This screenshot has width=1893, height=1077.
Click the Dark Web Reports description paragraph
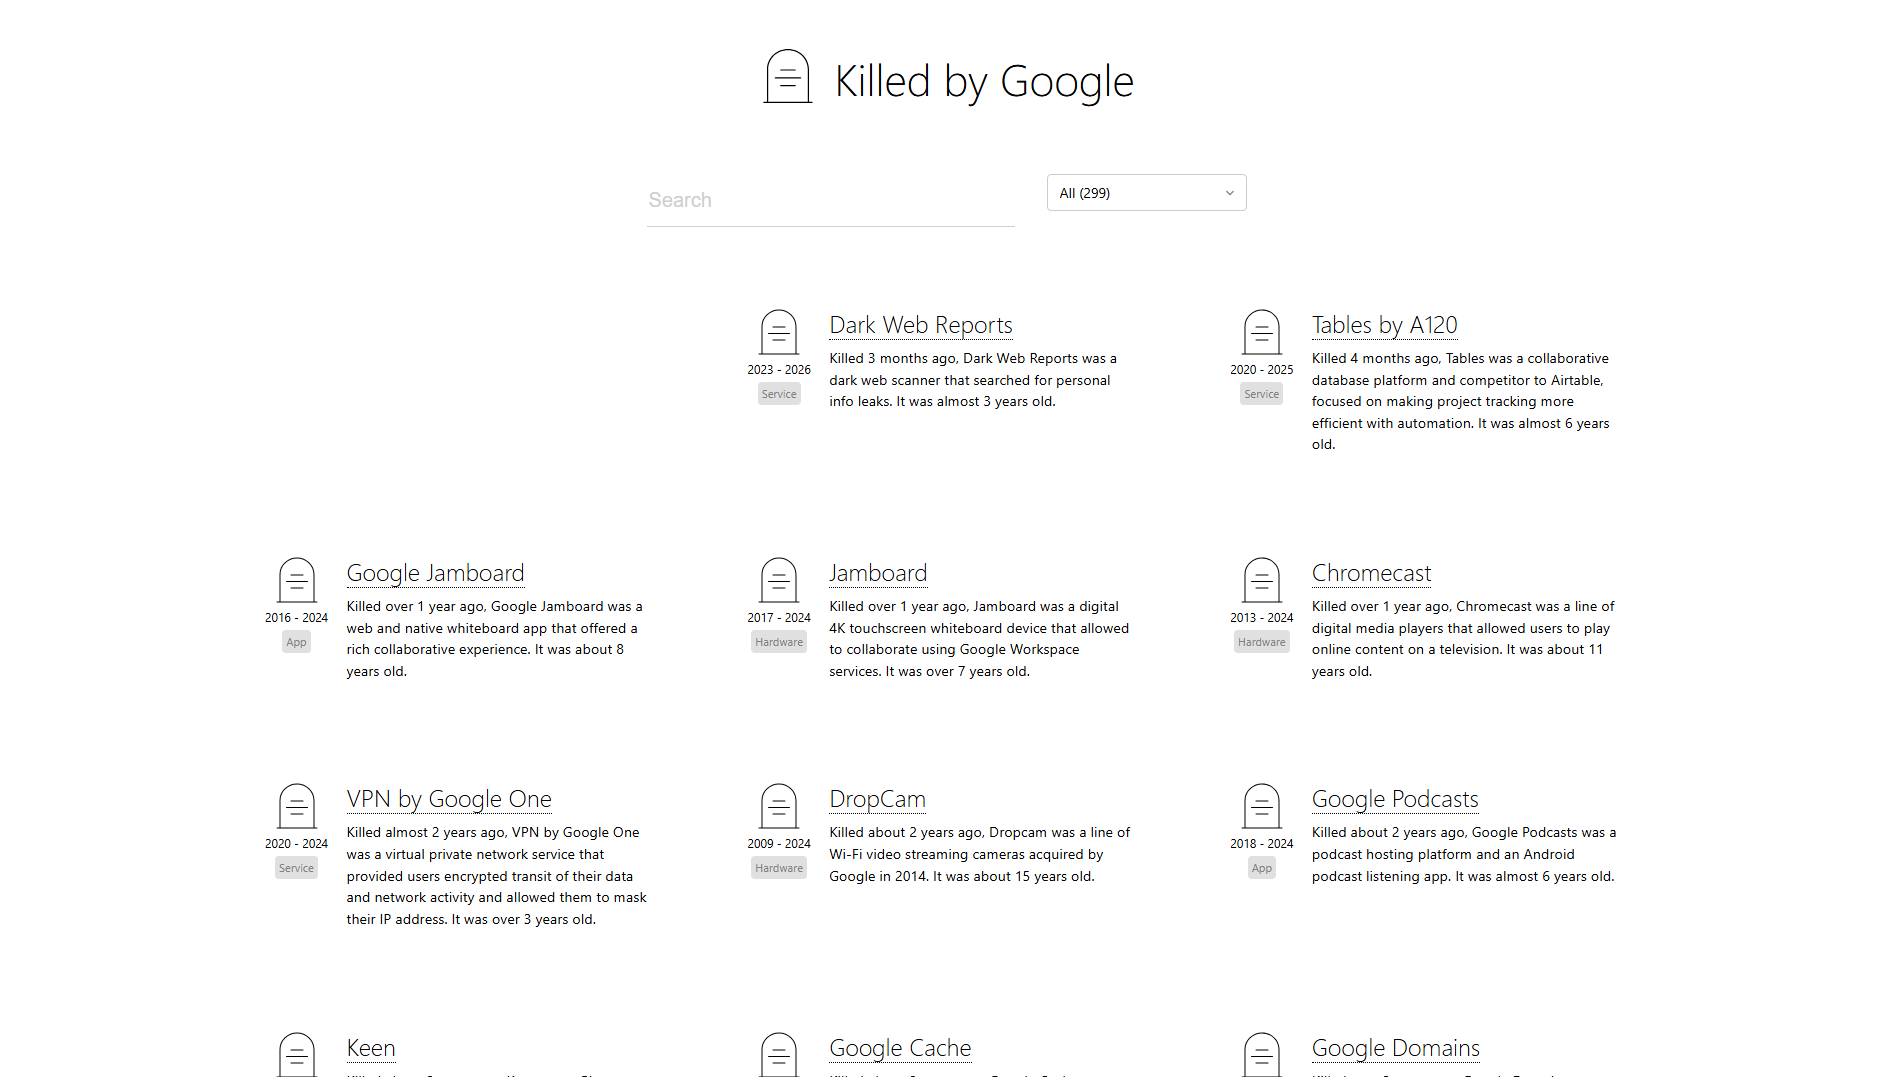(x=973, y=380)
